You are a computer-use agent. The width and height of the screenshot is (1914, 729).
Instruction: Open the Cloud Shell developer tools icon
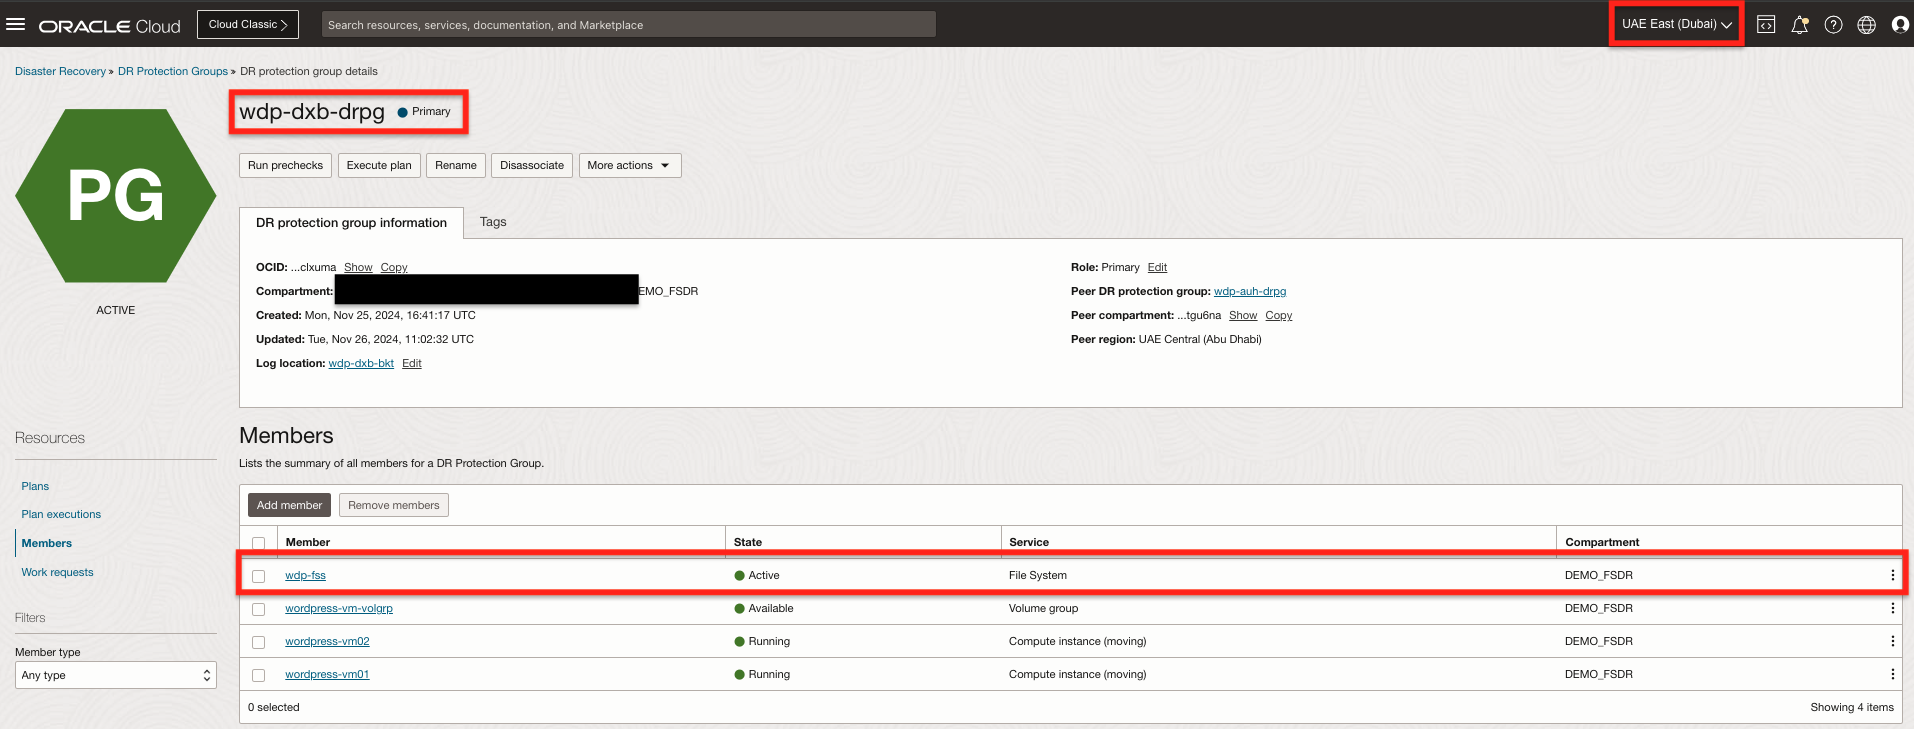point(1766,25)
